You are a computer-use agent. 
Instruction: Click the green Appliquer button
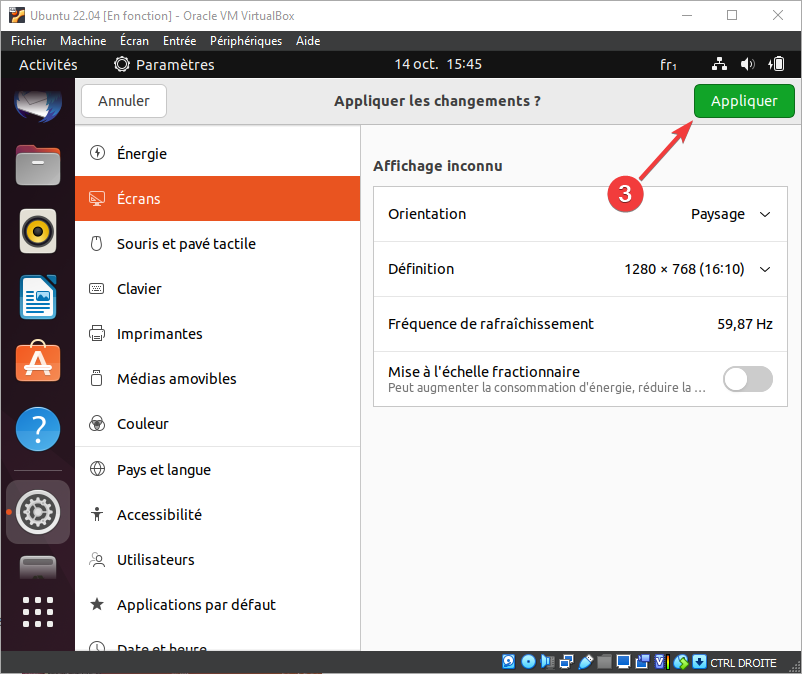744,101
